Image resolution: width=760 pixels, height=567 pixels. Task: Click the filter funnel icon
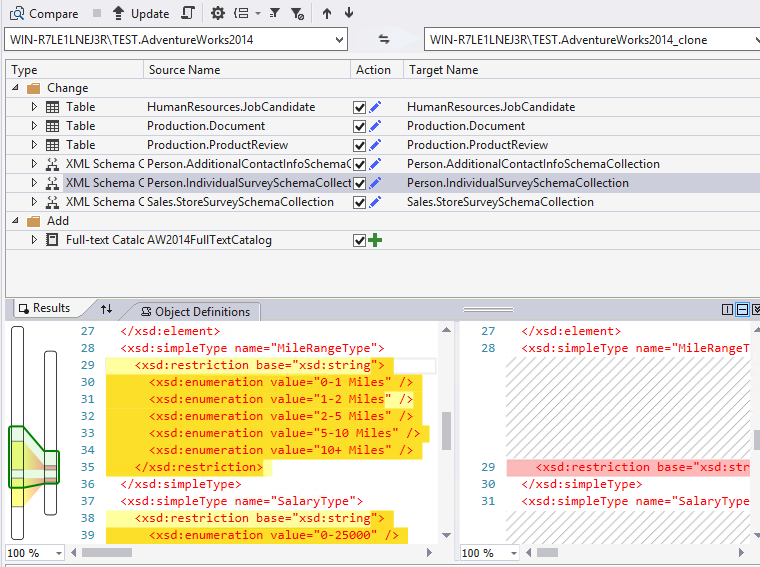coord(274,13)
